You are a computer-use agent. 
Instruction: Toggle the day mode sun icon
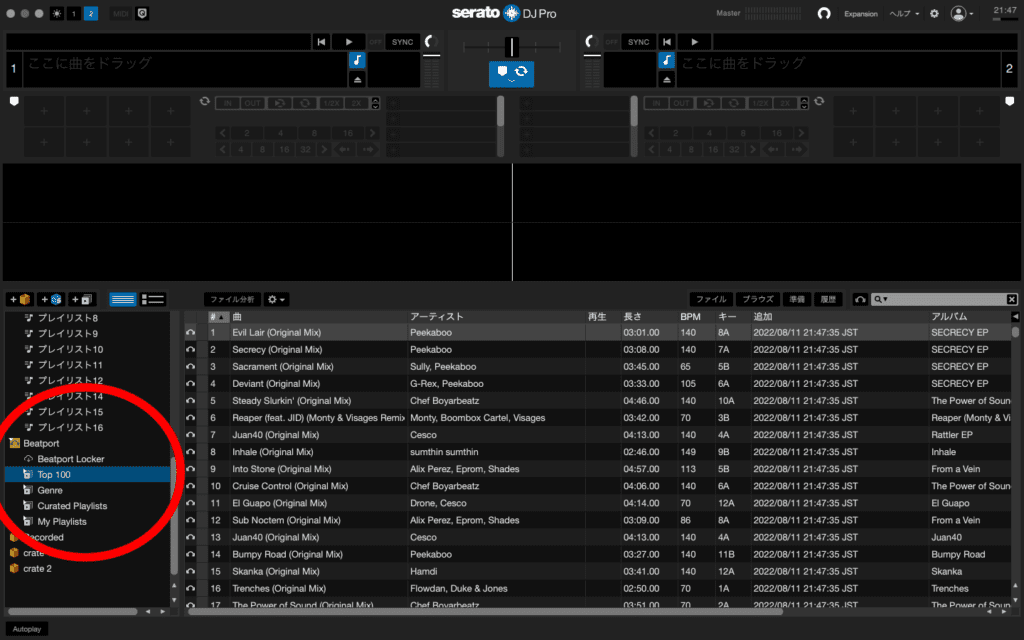coord(57,14)
